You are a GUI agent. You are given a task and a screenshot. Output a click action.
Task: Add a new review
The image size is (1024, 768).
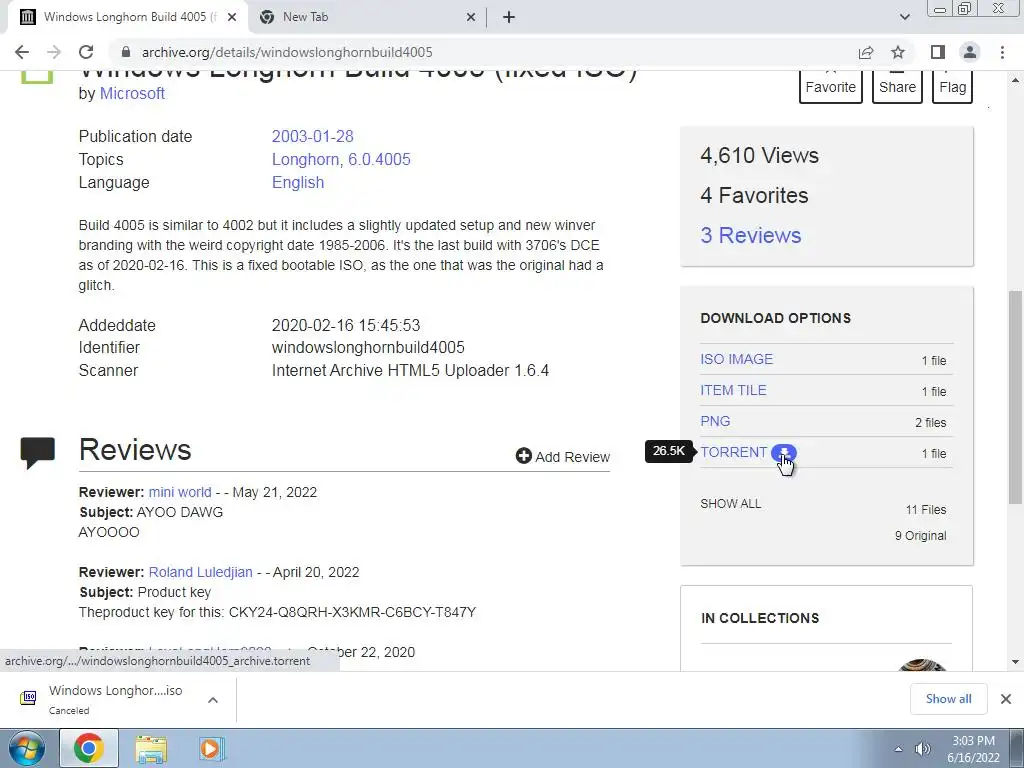coord(562,456)
